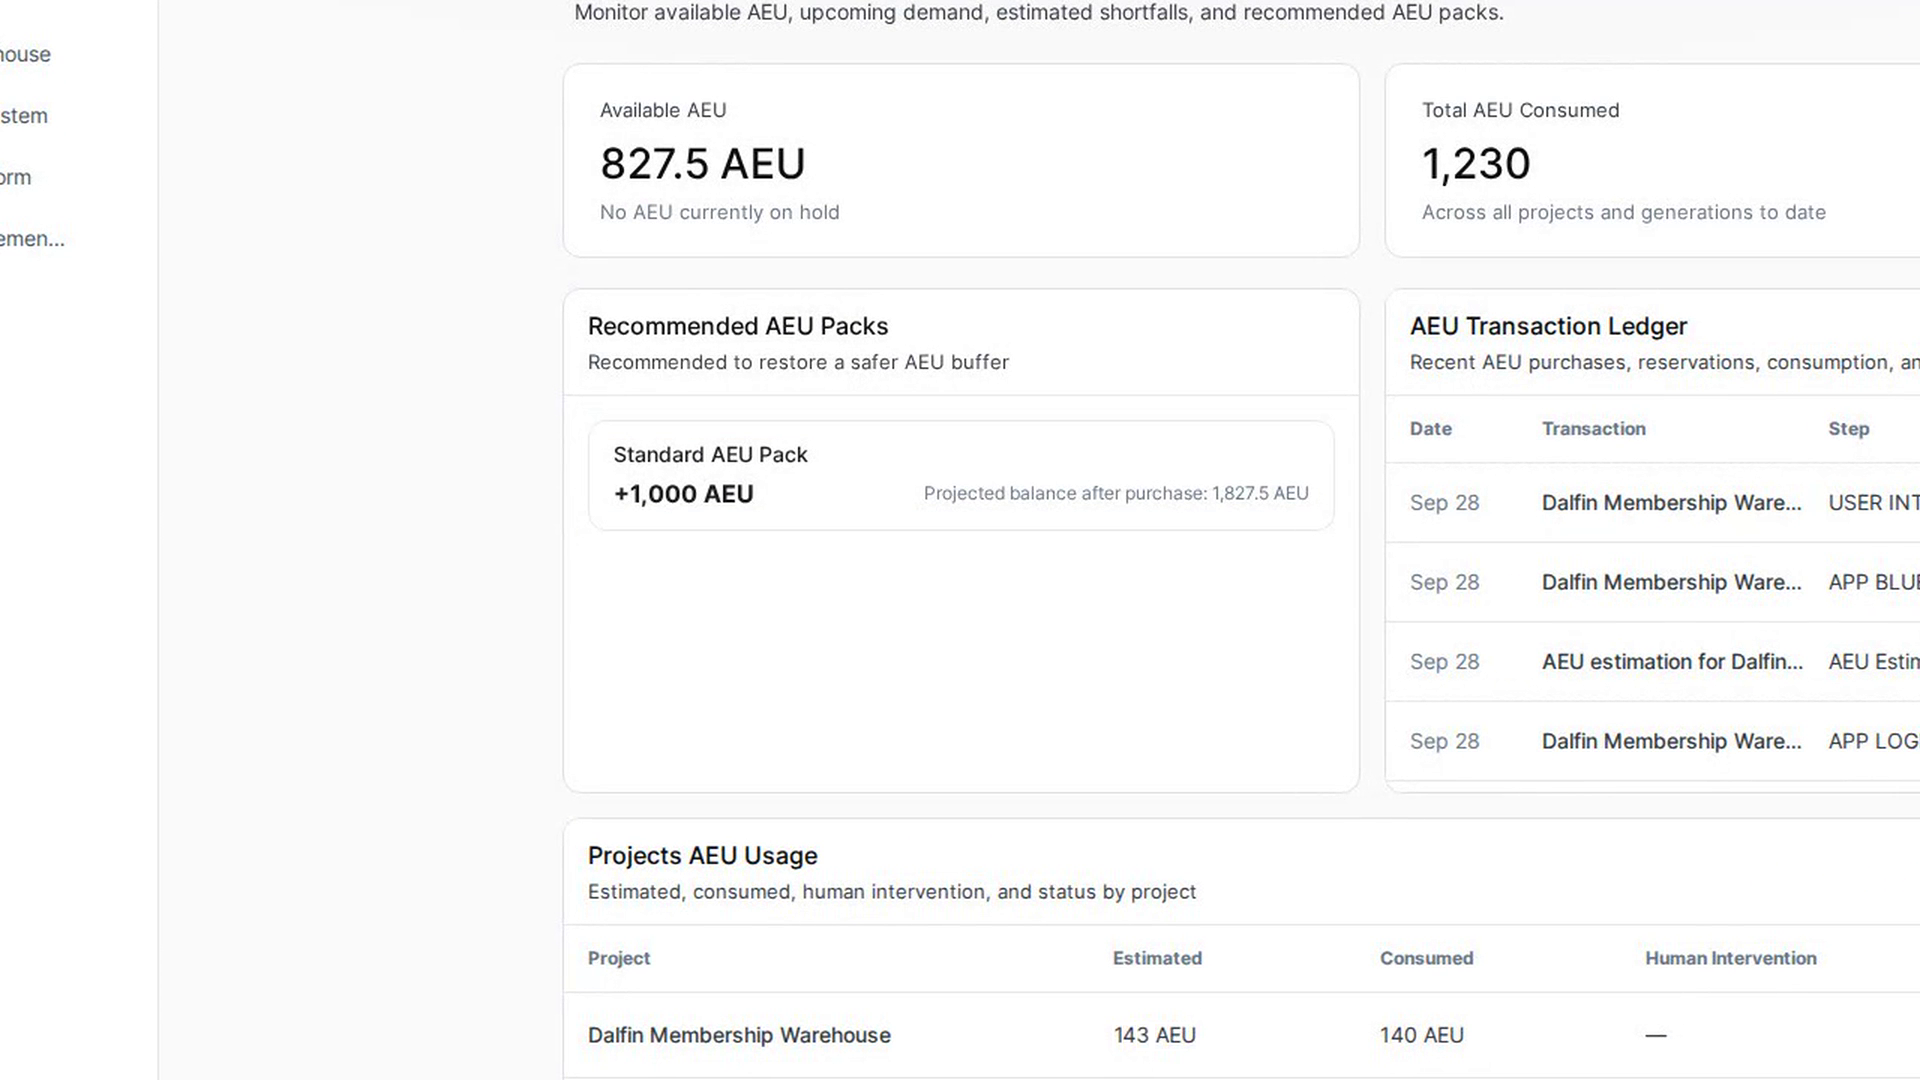Image resolution: width=1920 pixels, height=1080 pixels.
Task: Click the Project column header
Action: click(619, 958)
